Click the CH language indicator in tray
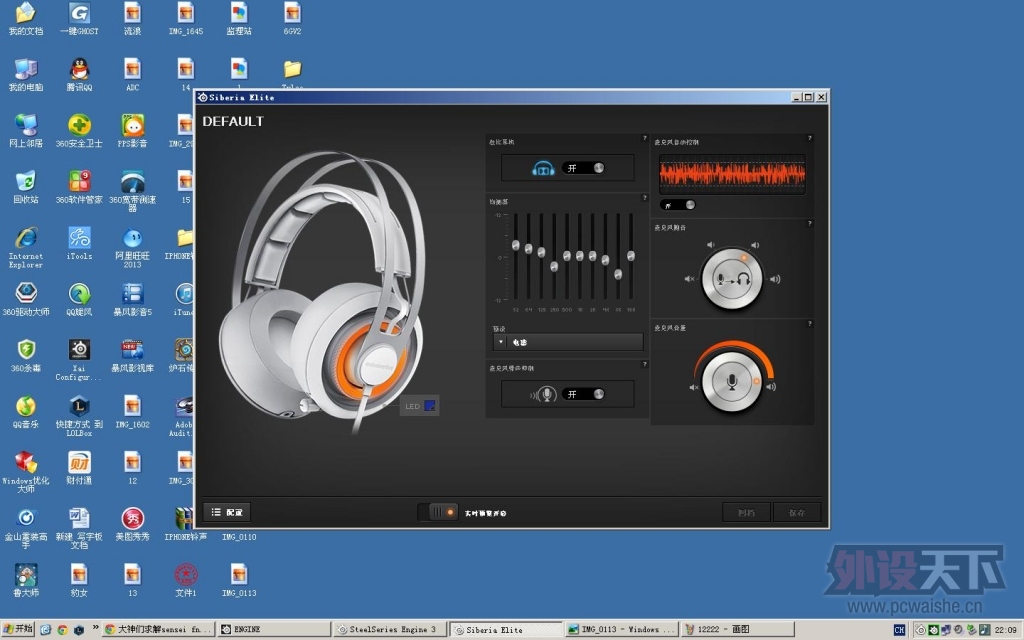This screenshot has width=1024, height=640. click(899, 630)
